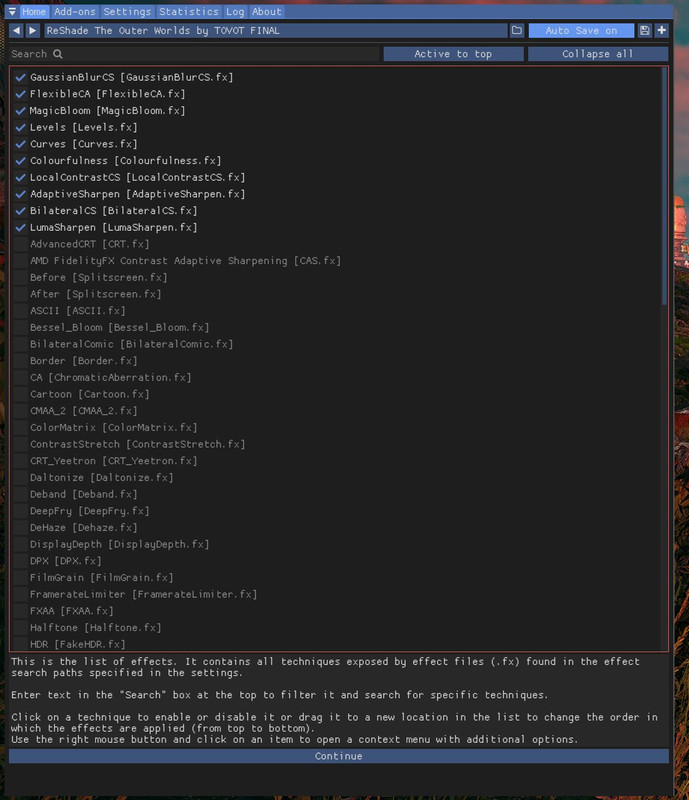Select the FramerateLimiter technique row

click(x=143, y=594)
